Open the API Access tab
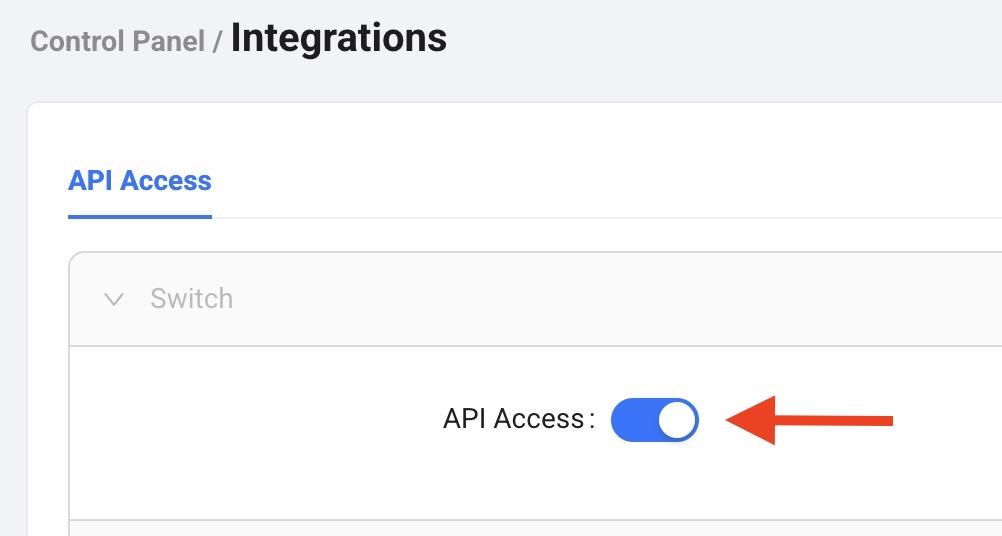Screen dimensions: 1002x536 point(140,181)
